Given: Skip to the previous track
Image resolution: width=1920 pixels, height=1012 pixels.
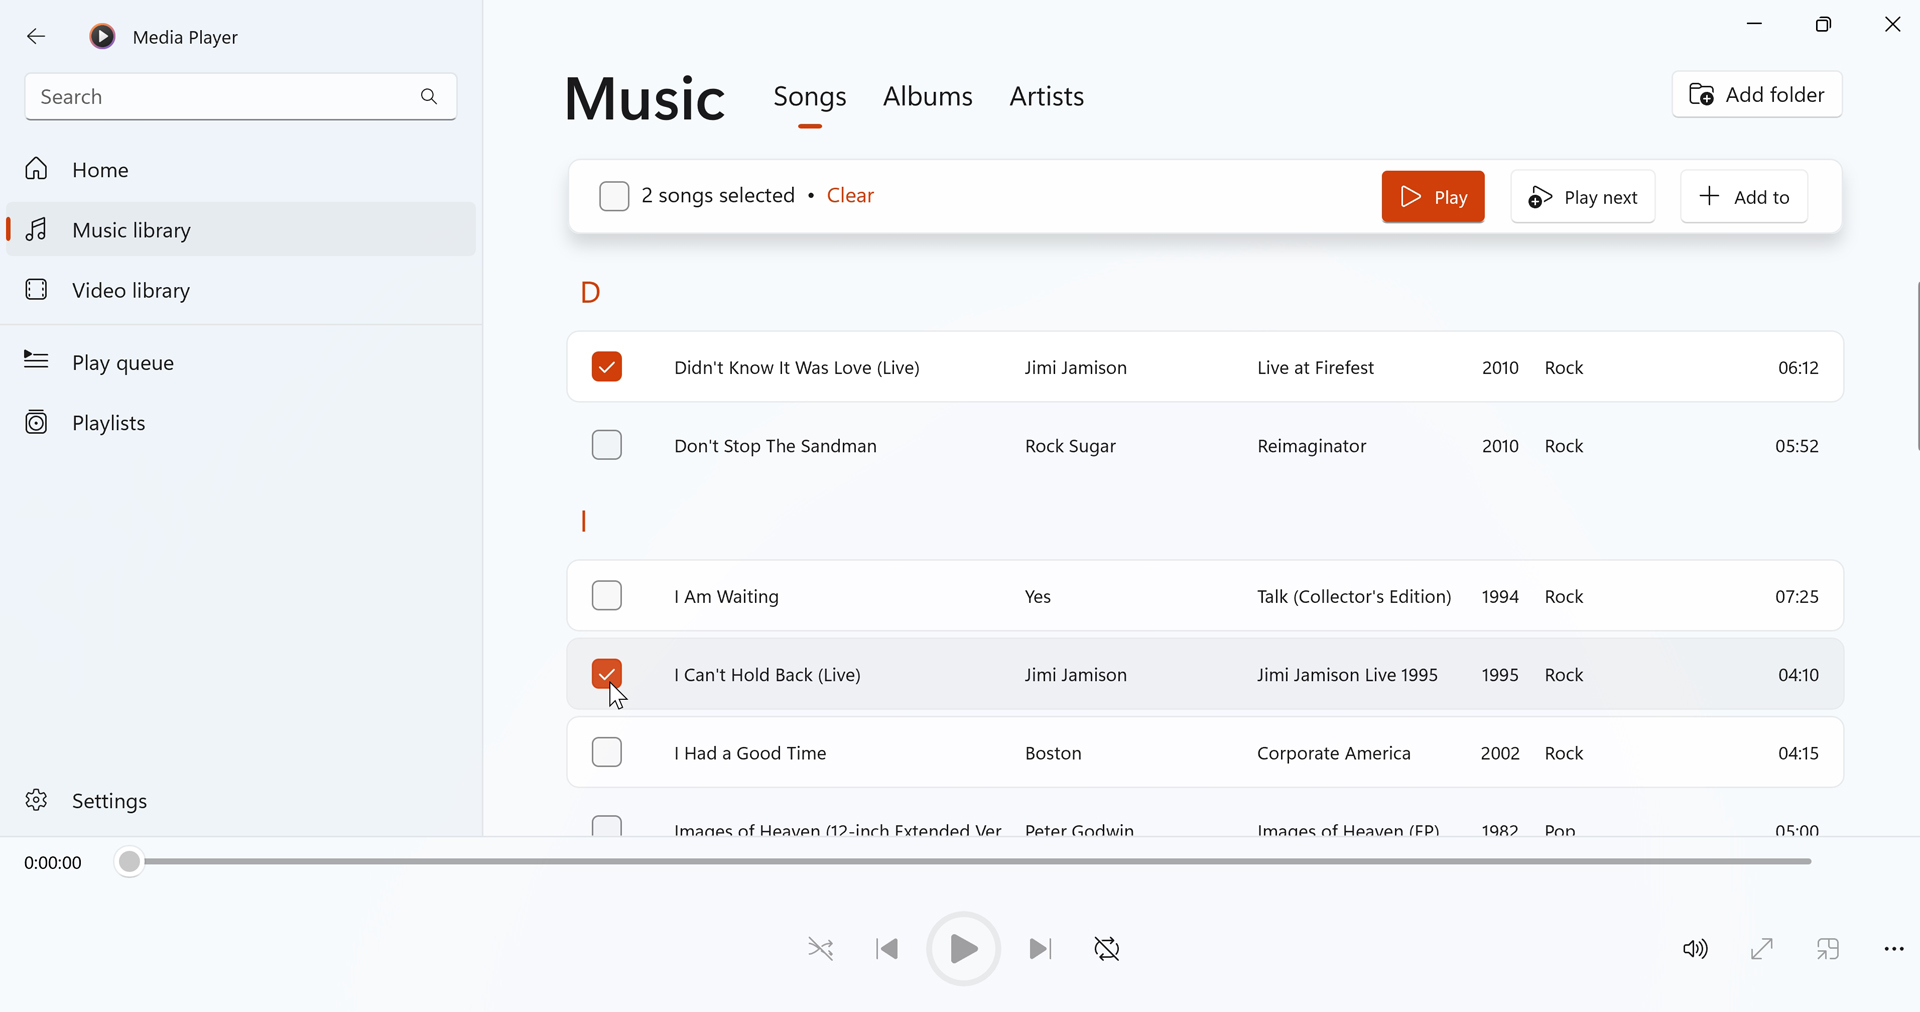Looking at the screenshot, I should pyautogui.click(x=887, y=949).
